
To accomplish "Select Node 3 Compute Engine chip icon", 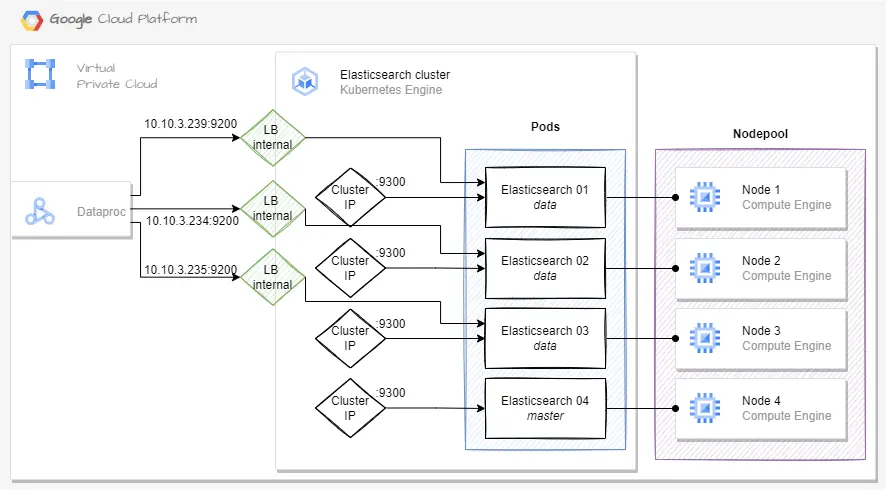I will coord(705,338).
